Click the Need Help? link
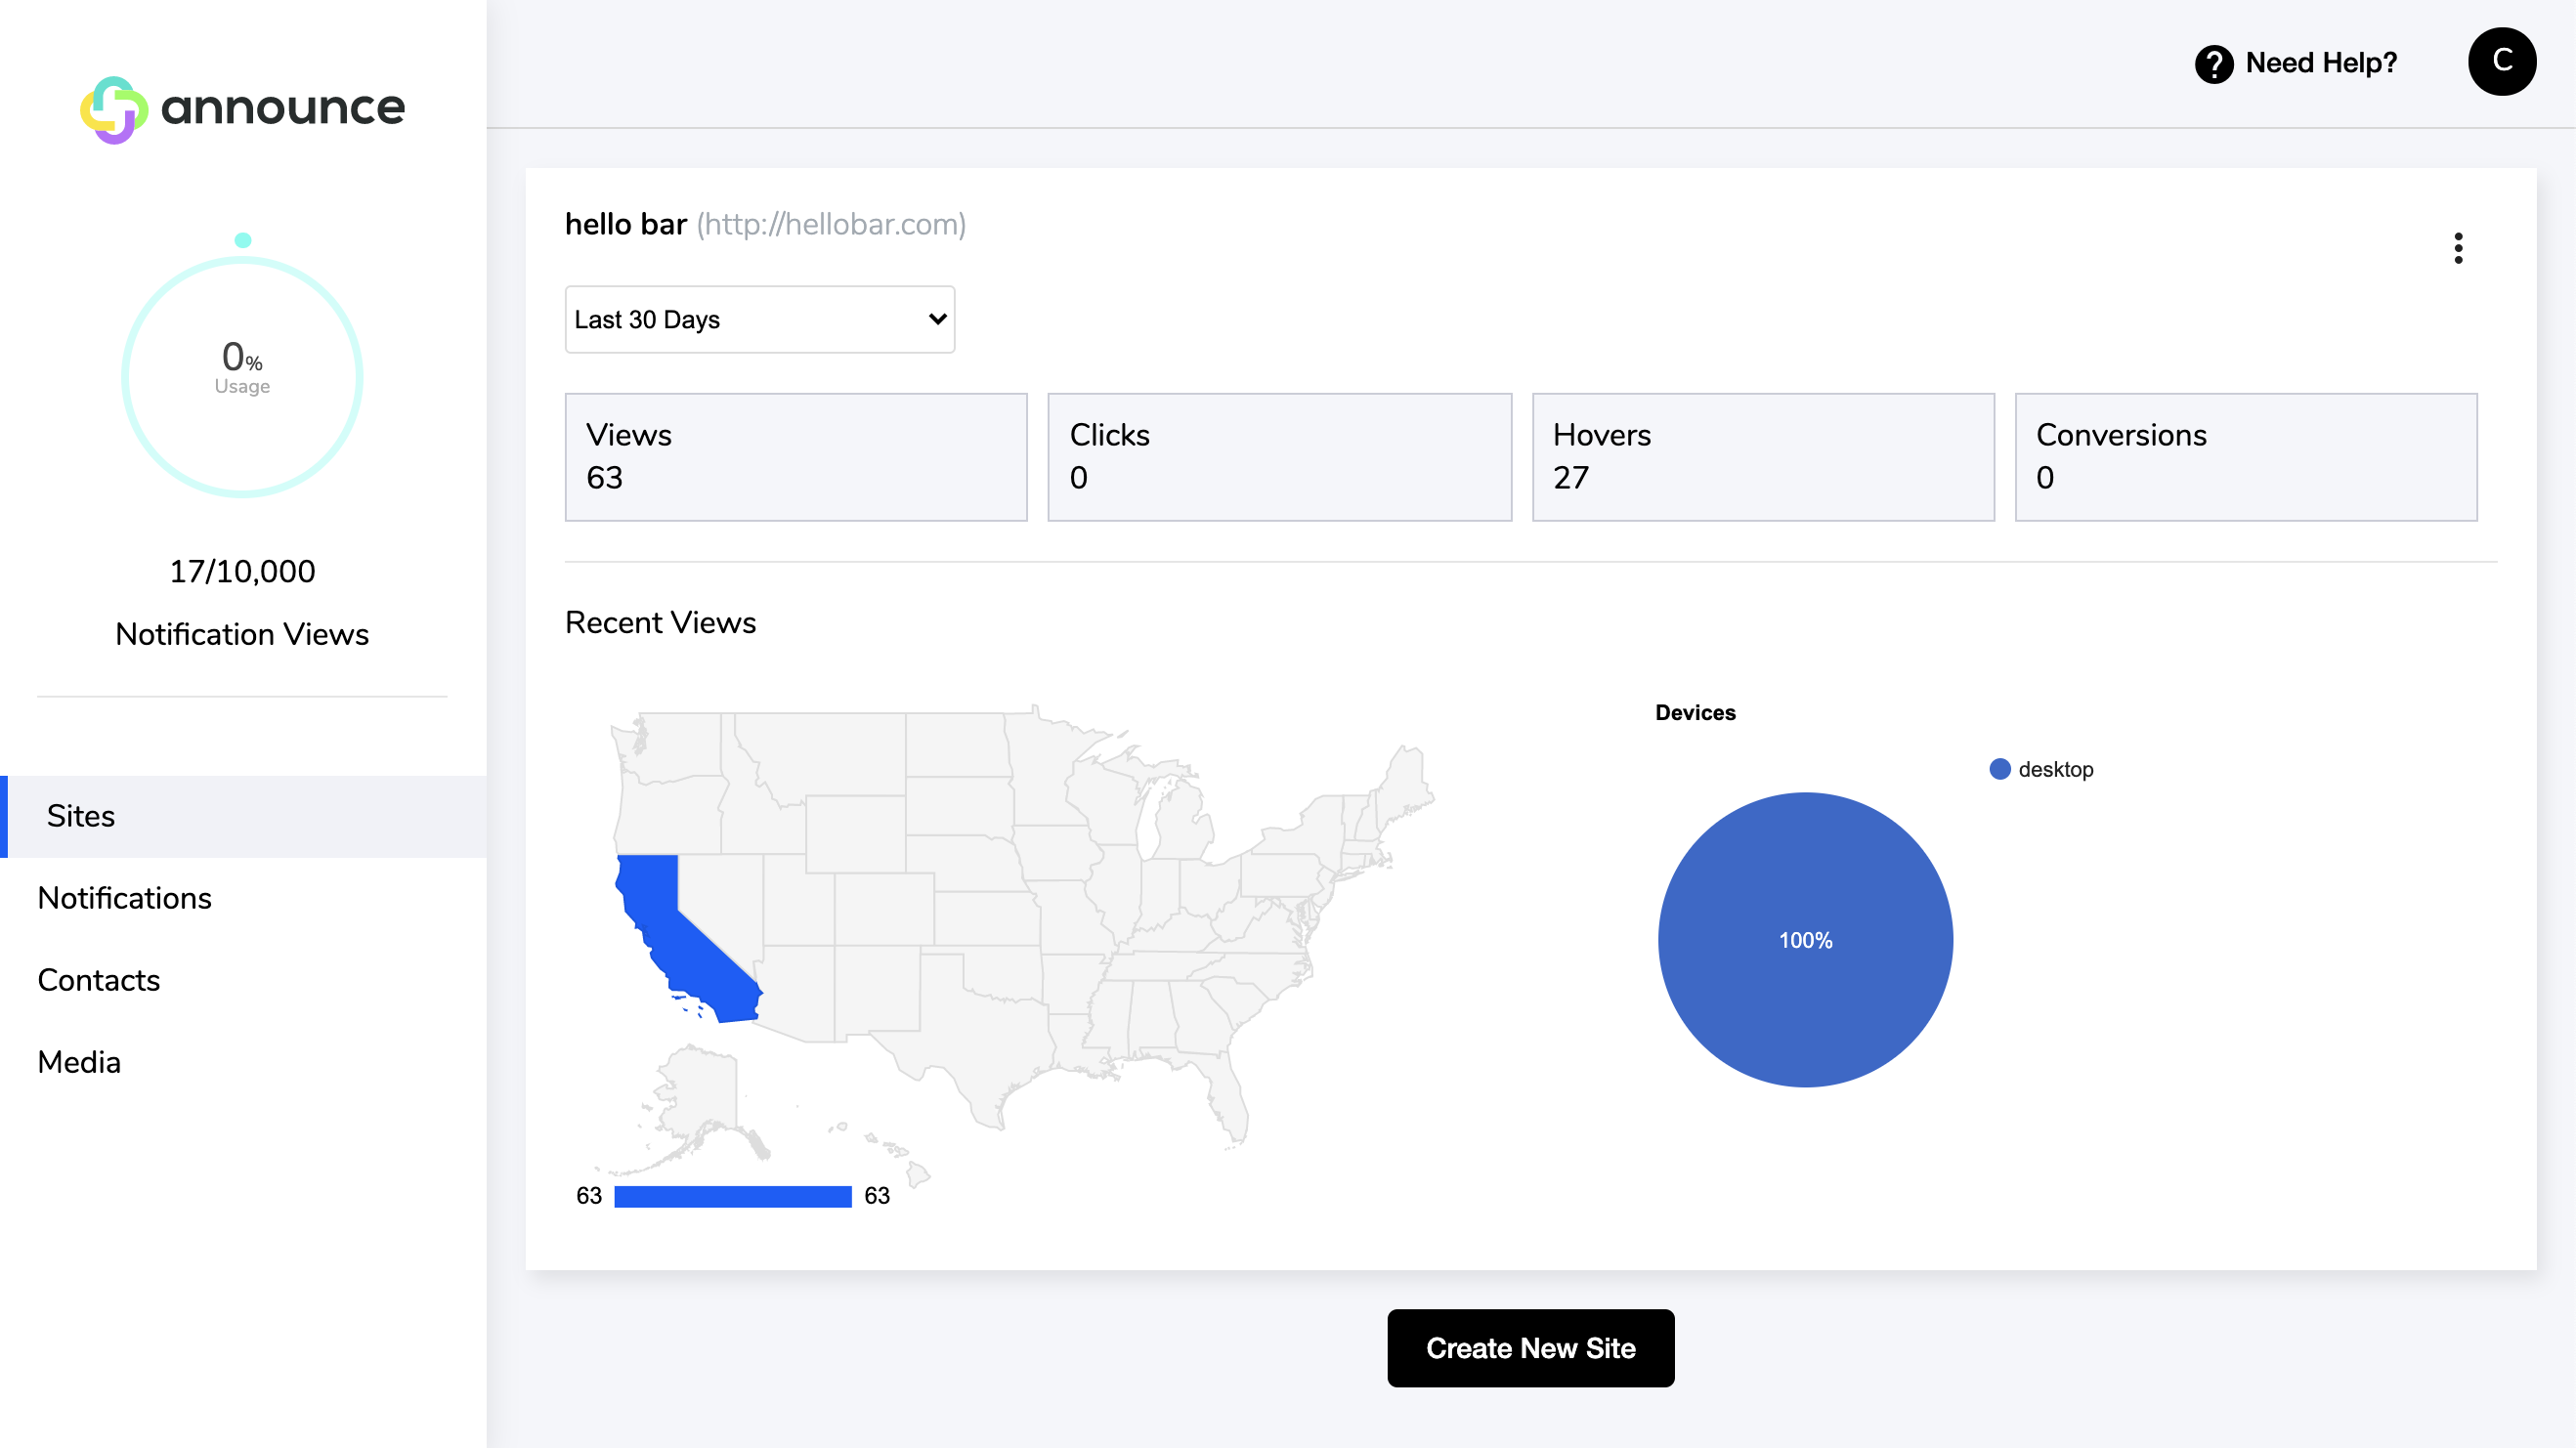 pyautogui.click(x=2320, y=63)
